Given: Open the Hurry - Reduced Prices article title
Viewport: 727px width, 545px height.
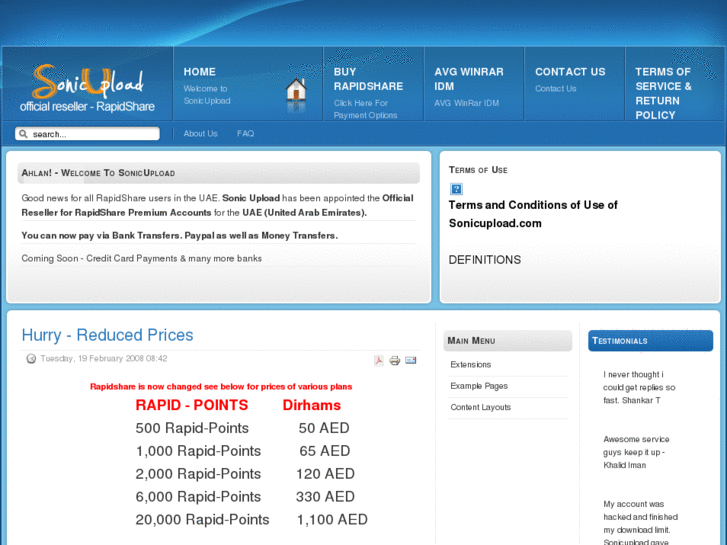Looking at the screenshot, I should coord(107,335).
